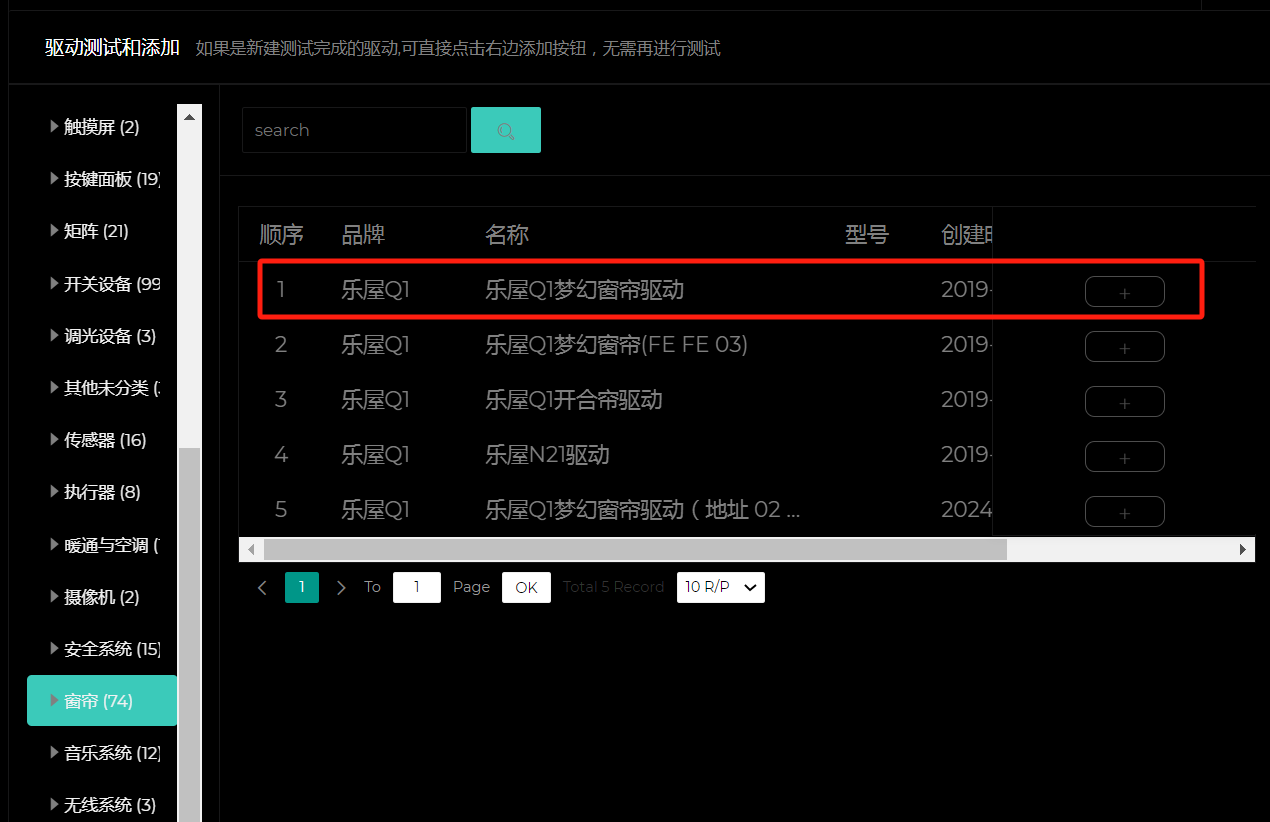
Task: Expand the 触摸屏 (2) category
Action: pos(54,127)
